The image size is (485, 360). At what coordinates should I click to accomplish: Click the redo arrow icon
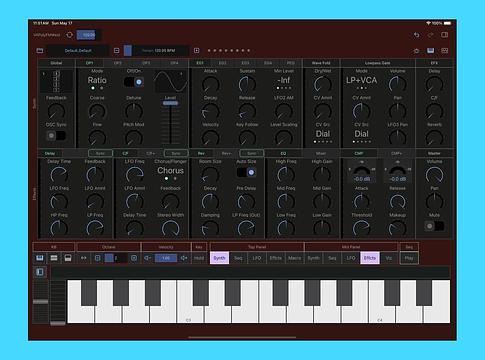point(431,35)
